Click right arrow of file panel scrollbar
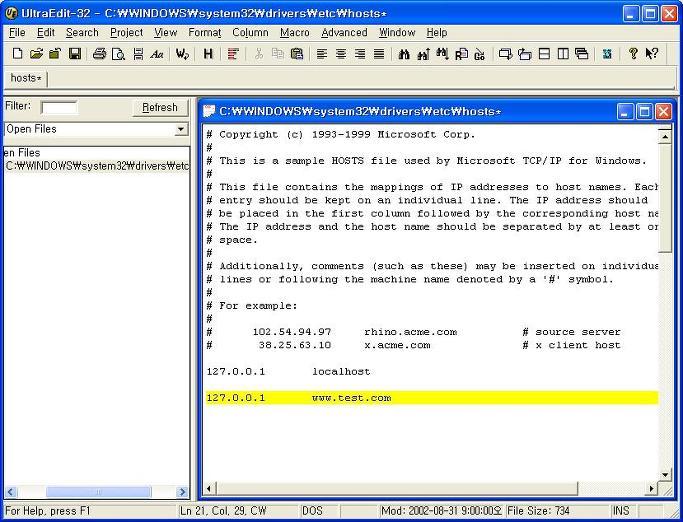The image size is (683, 522). tap(183, 492)
